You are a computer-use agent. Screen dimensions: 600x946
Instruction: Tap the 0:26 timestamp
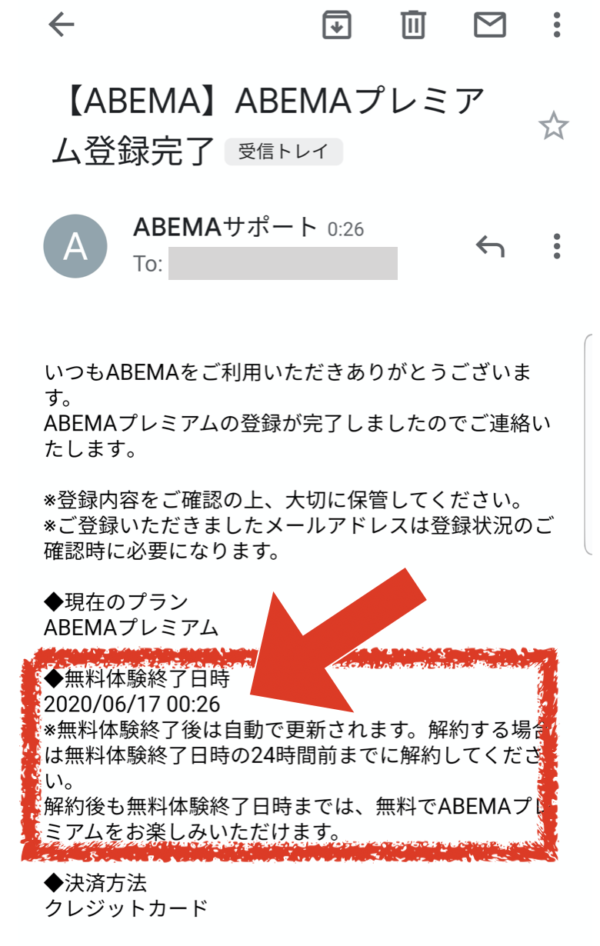coord(346,229)
